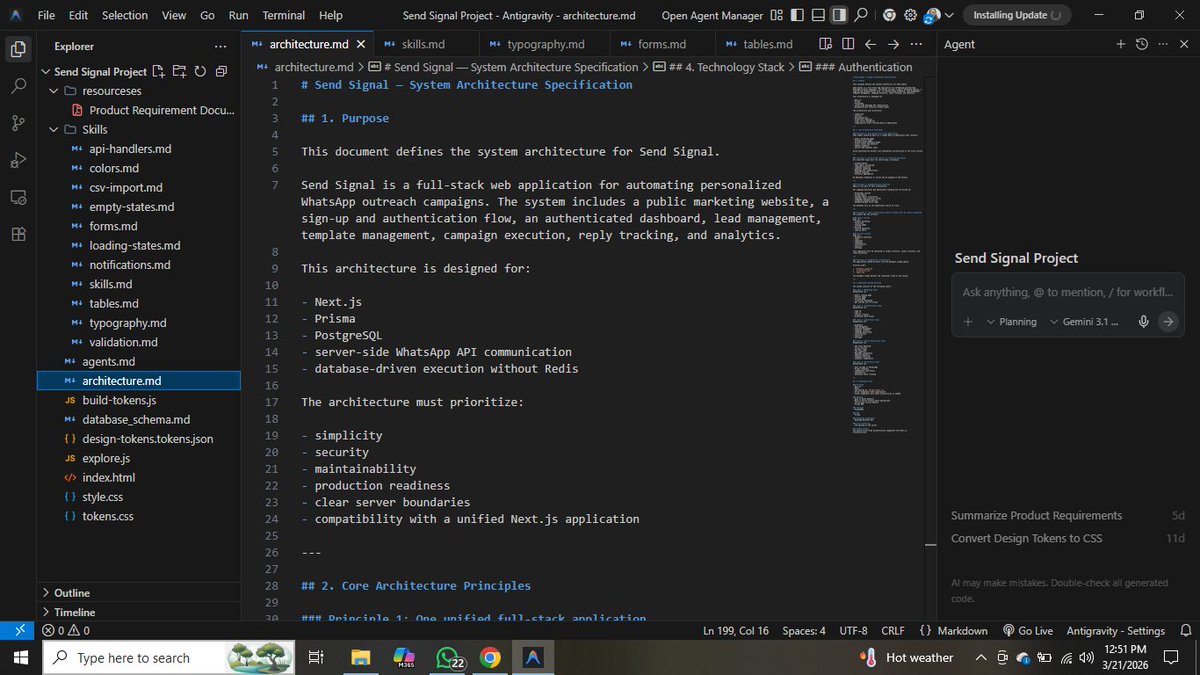Close the architecture.md tab
This screenshot has height=675, width=1200.
tap(361, 44)
